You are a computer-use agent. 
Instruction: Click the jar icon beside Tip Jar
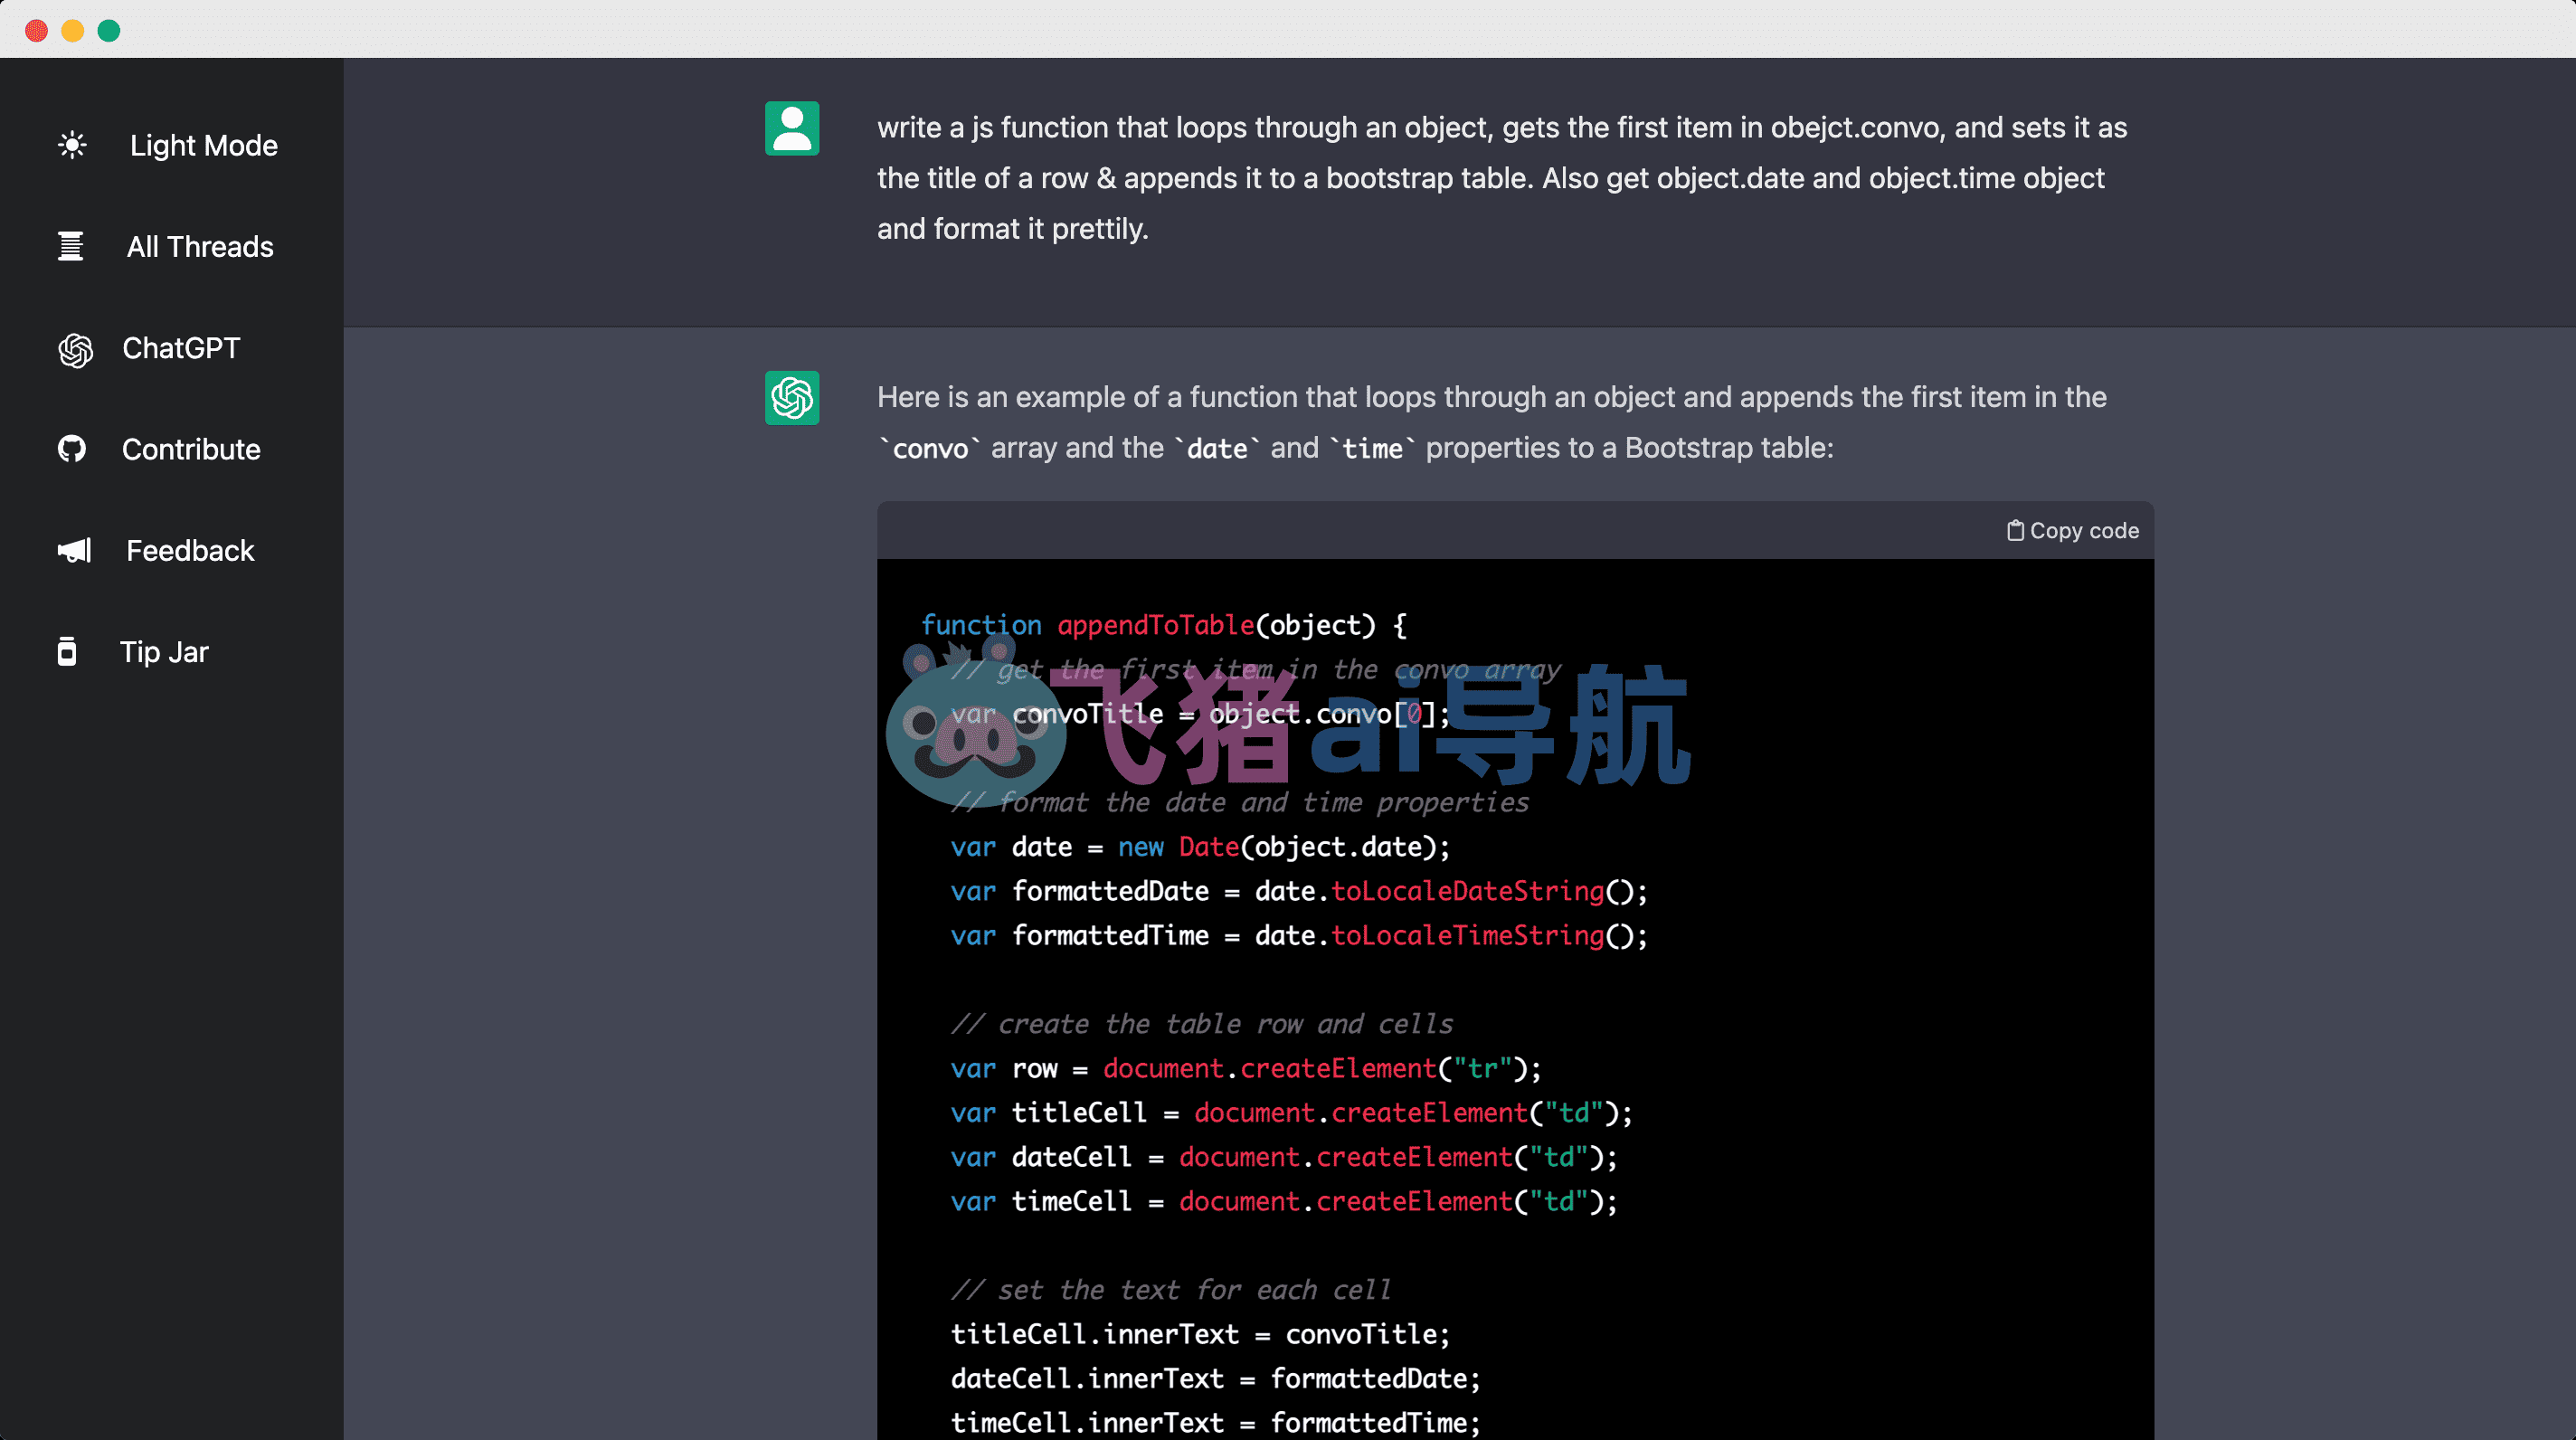67,651
